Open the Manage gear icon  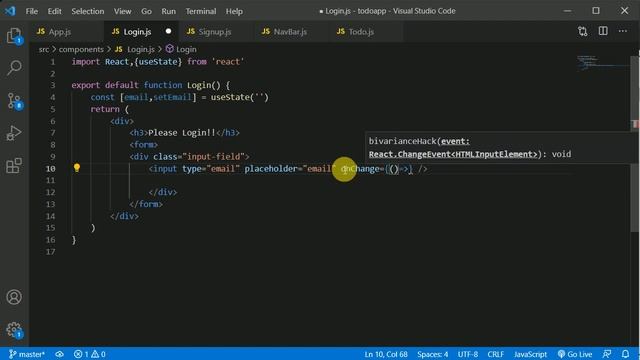tap(14, 329)
